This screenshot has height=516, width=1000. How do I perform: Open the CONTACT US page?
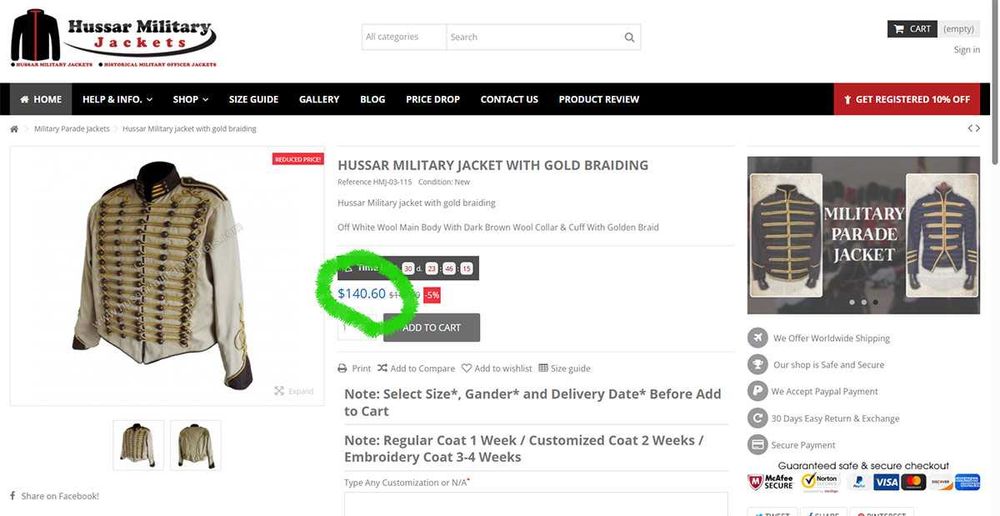pyautogui.click(x=509, y=100)
